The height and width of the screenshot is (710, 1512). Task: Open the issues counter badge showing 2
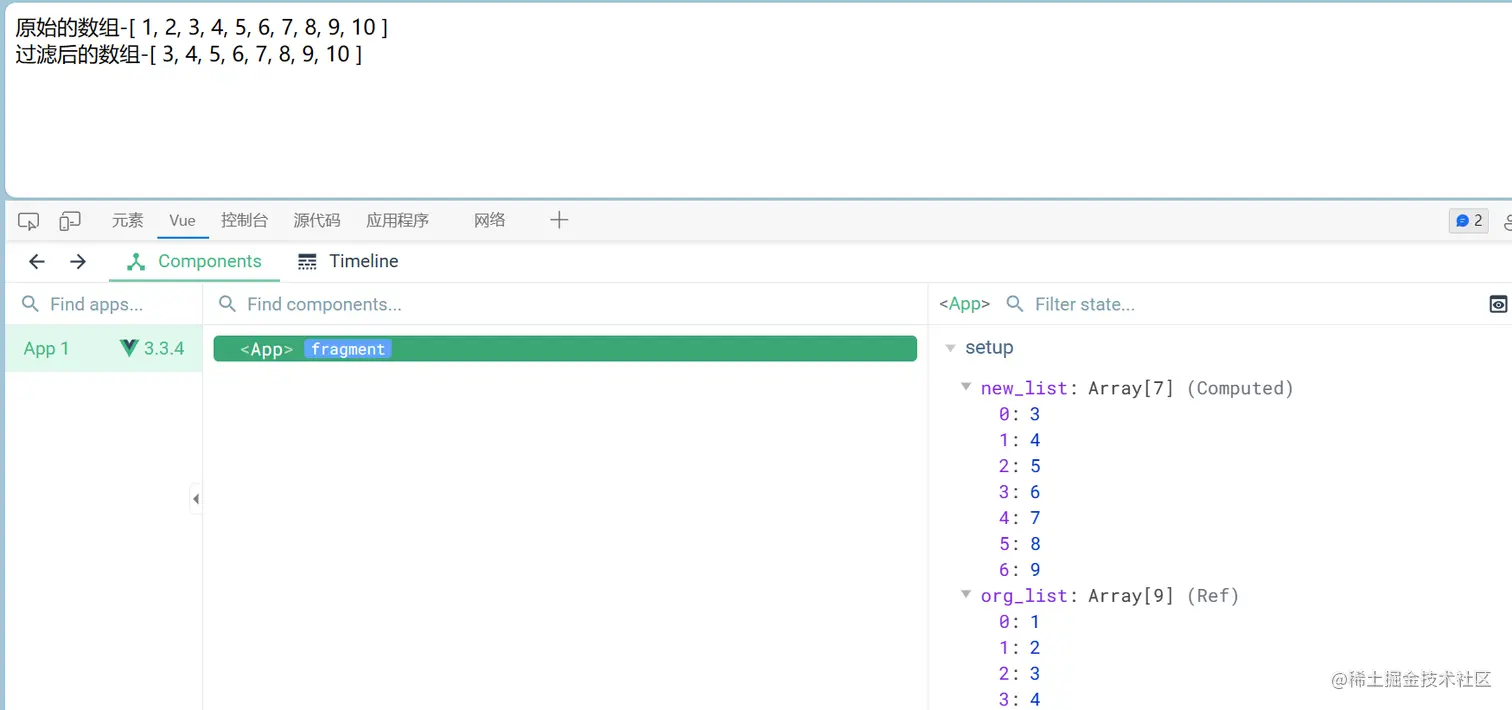coord(1468,221)
